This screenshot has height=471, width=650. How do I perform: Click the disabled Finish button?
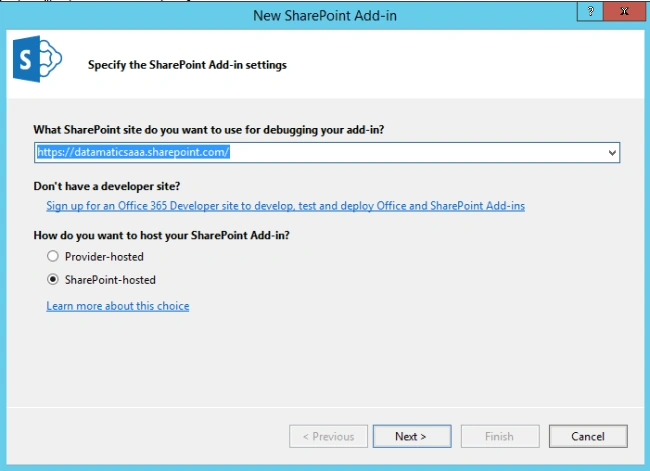click(500, 436)
